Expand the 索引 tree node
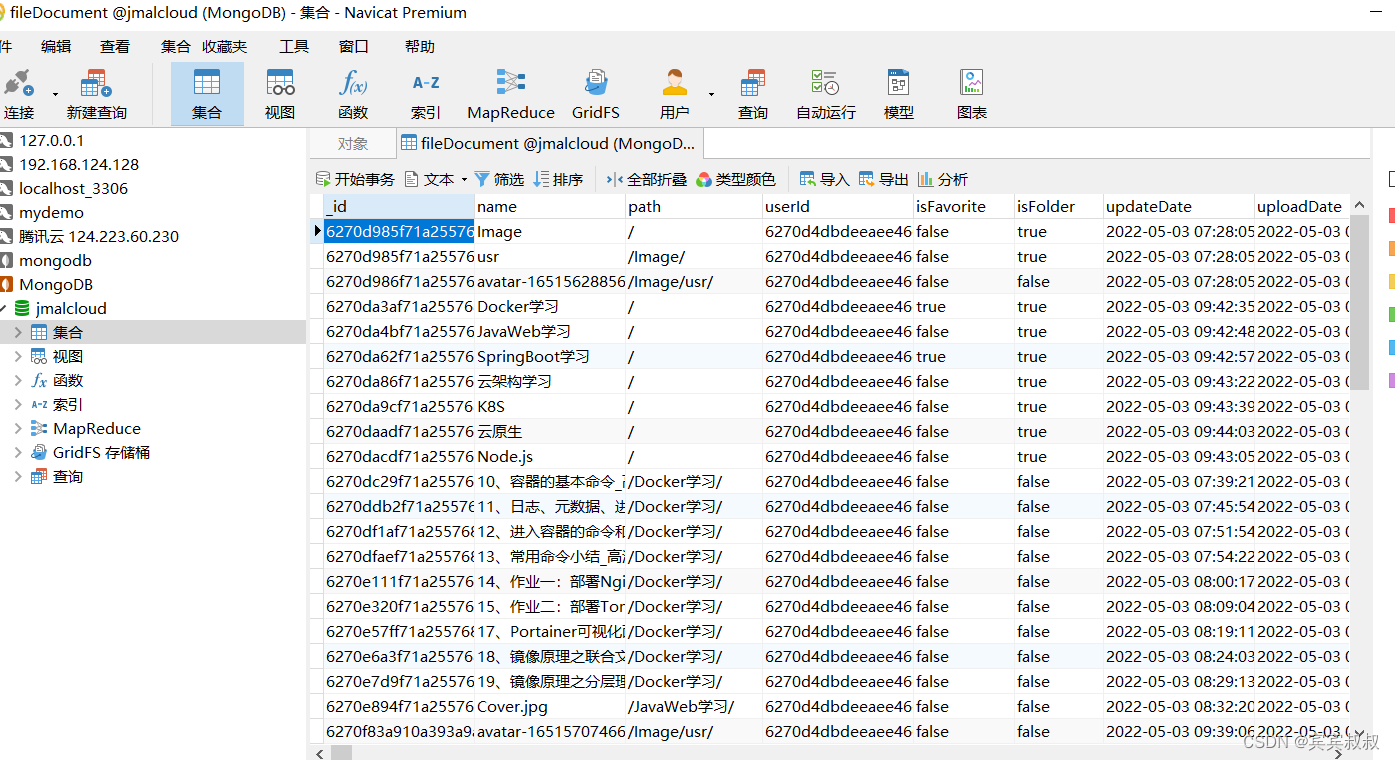Viewport: 1395px width, 760px height. 18,404
